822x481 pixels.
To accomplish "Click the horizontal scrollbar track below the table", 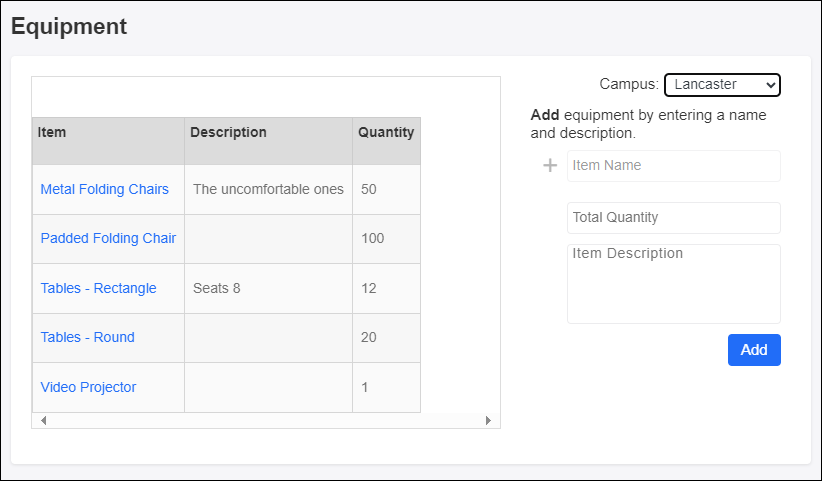I will [x=265, y=421].
